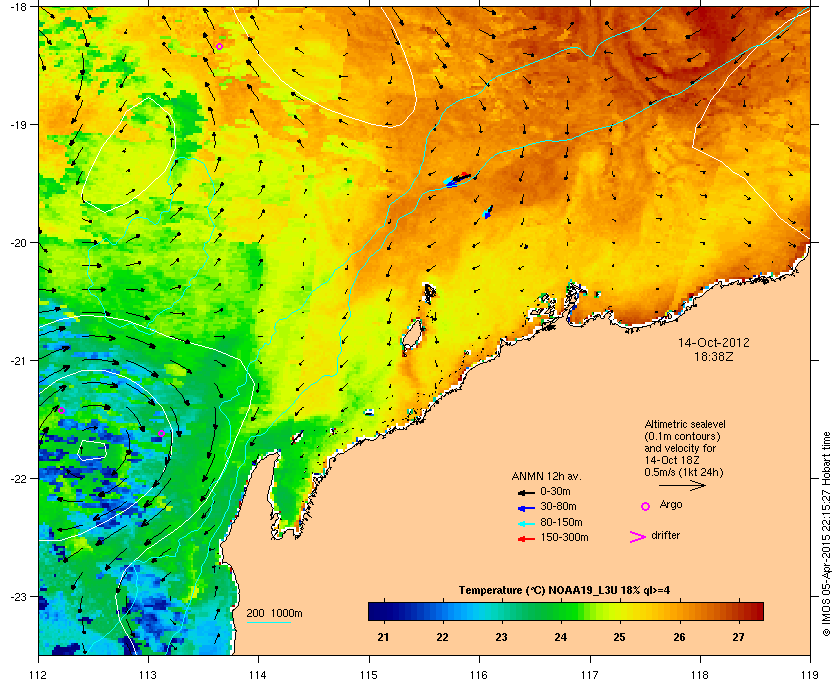Click the date label 14-Oct-2012

coord(714,343)
